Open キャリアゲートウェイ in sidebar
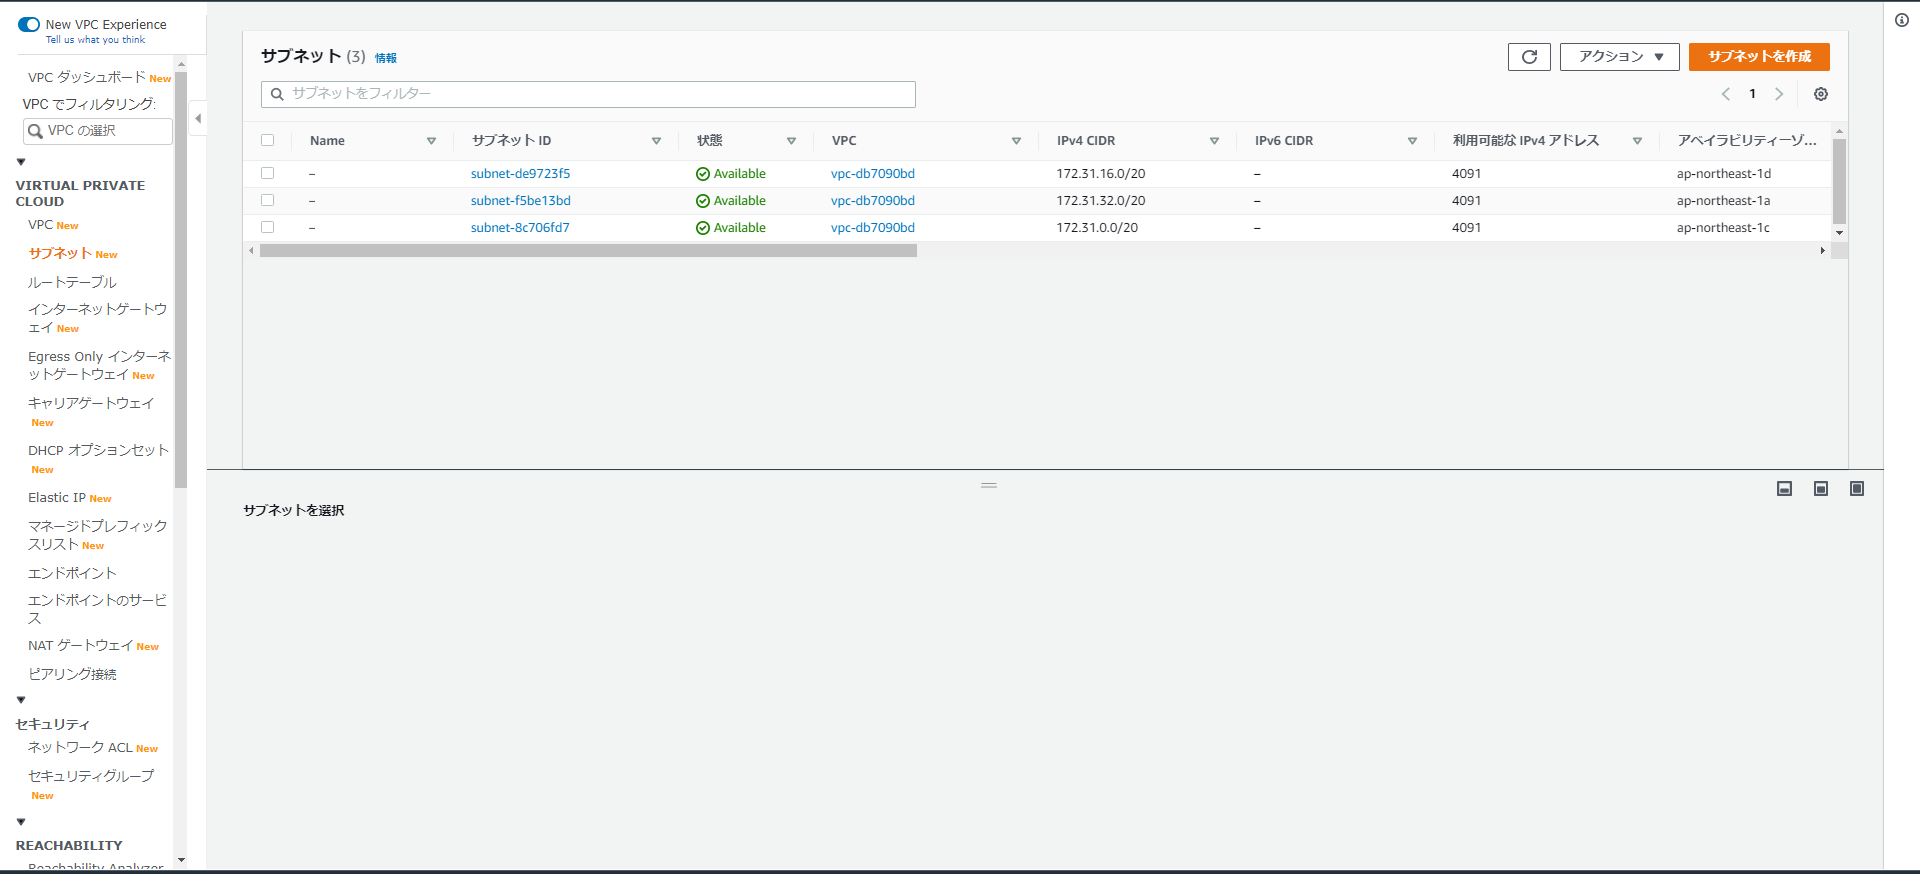The height and width of the screenshot is (874, 1920). click(x=91, y=403)
